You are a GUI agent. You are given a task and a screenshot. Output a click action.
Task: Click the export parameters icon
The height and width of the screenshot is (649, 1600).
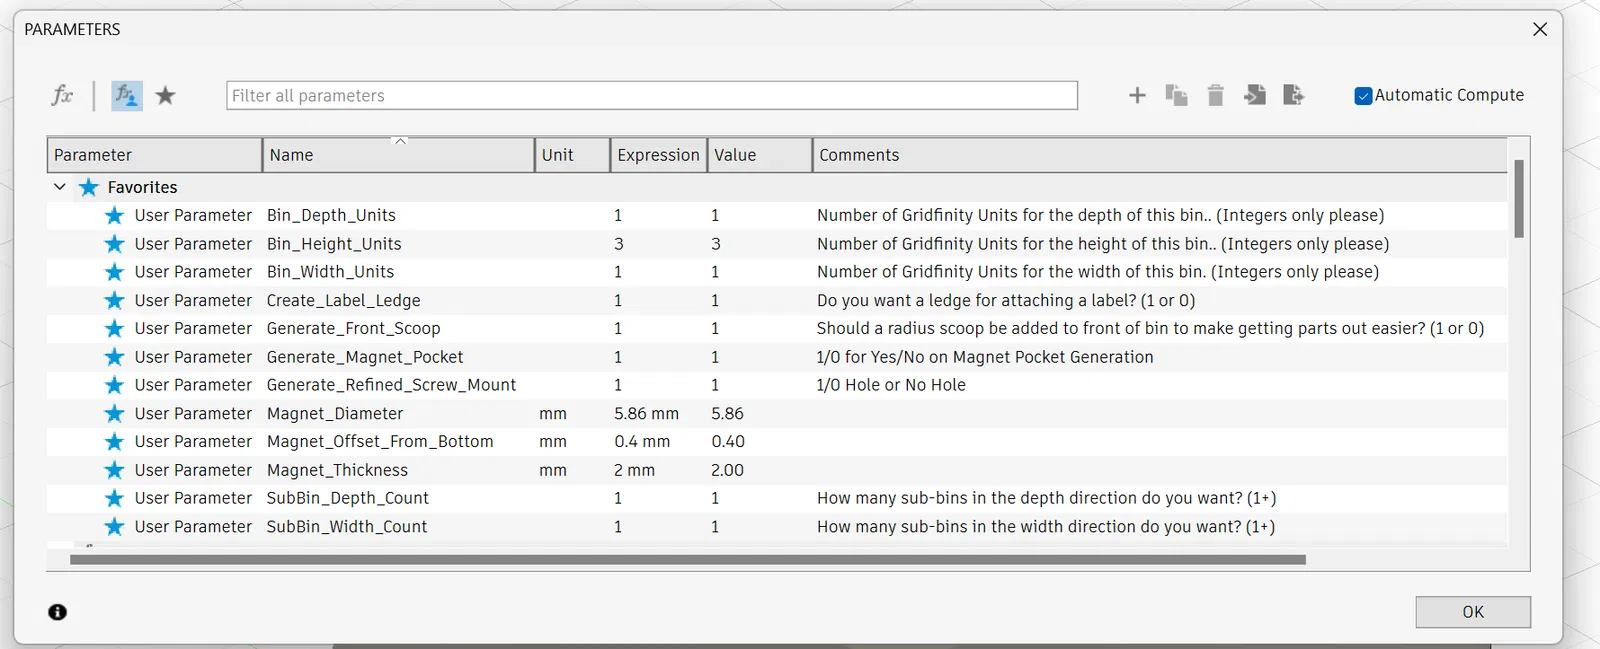click(x=1293, y=95)
